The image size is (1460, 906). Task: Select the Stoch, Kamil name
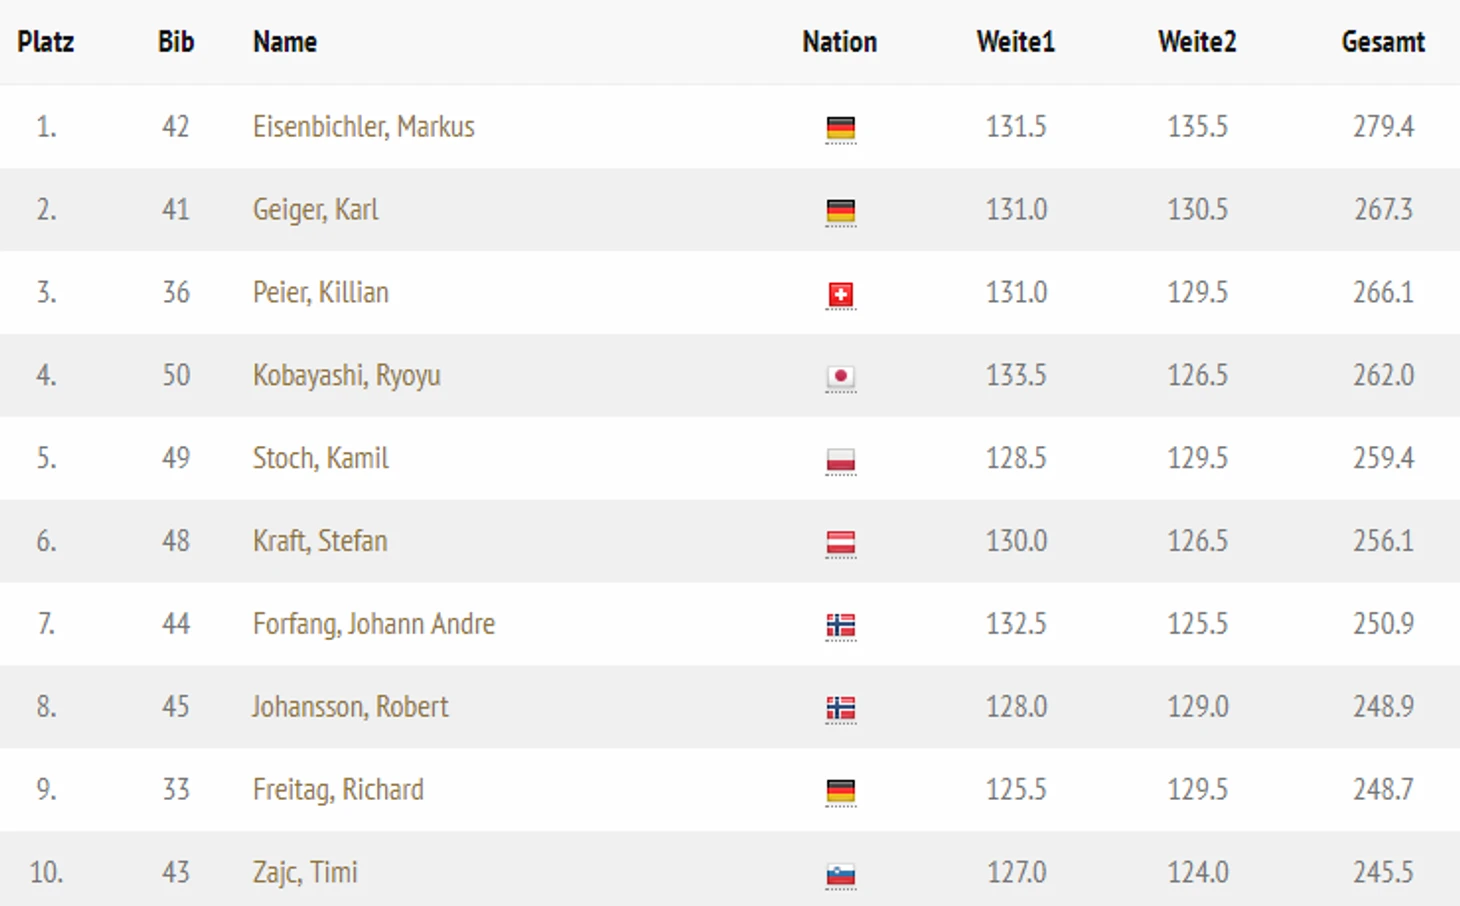(x=320, y=458)
